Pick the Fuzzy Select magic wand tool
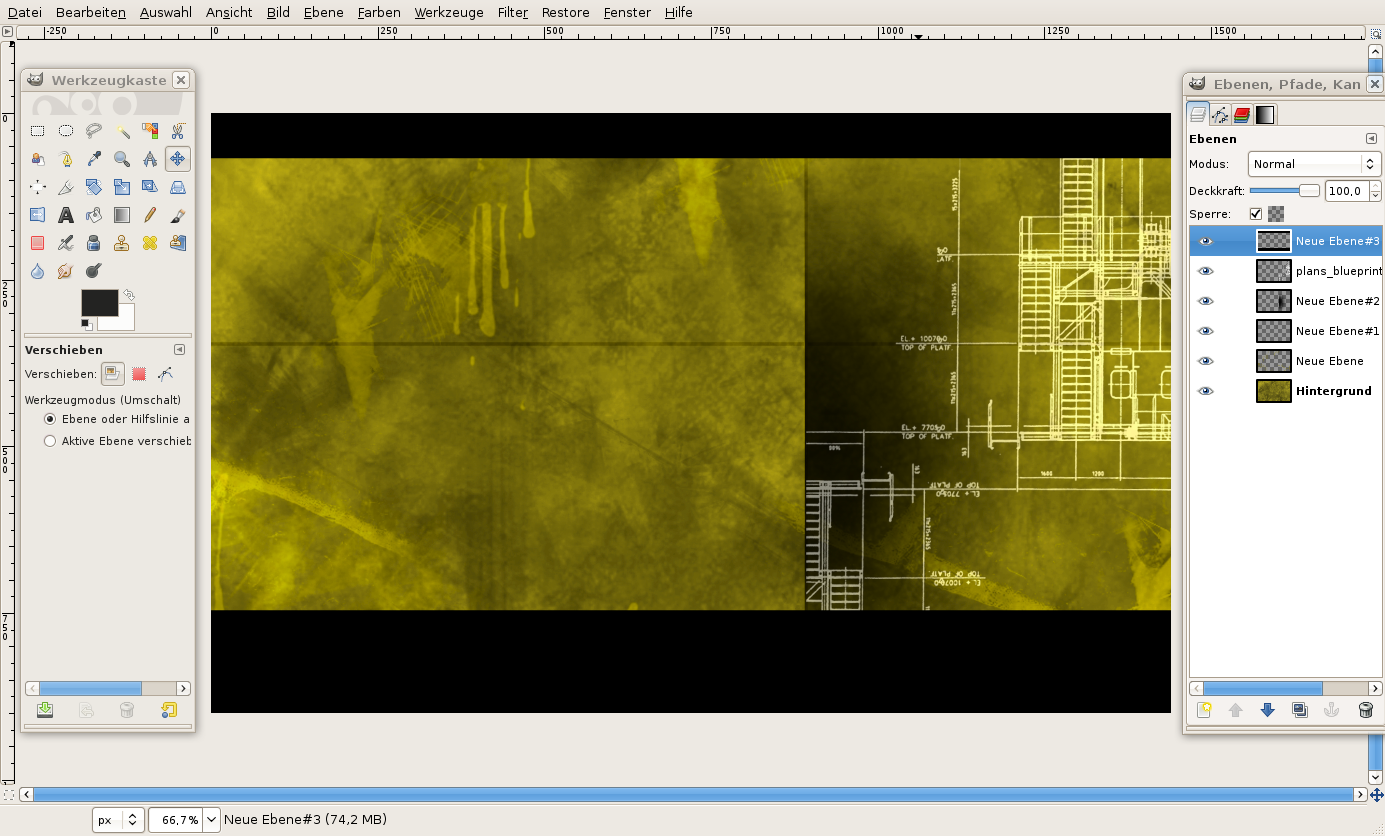Screen dimensions: 1385x836 [121, 130]
